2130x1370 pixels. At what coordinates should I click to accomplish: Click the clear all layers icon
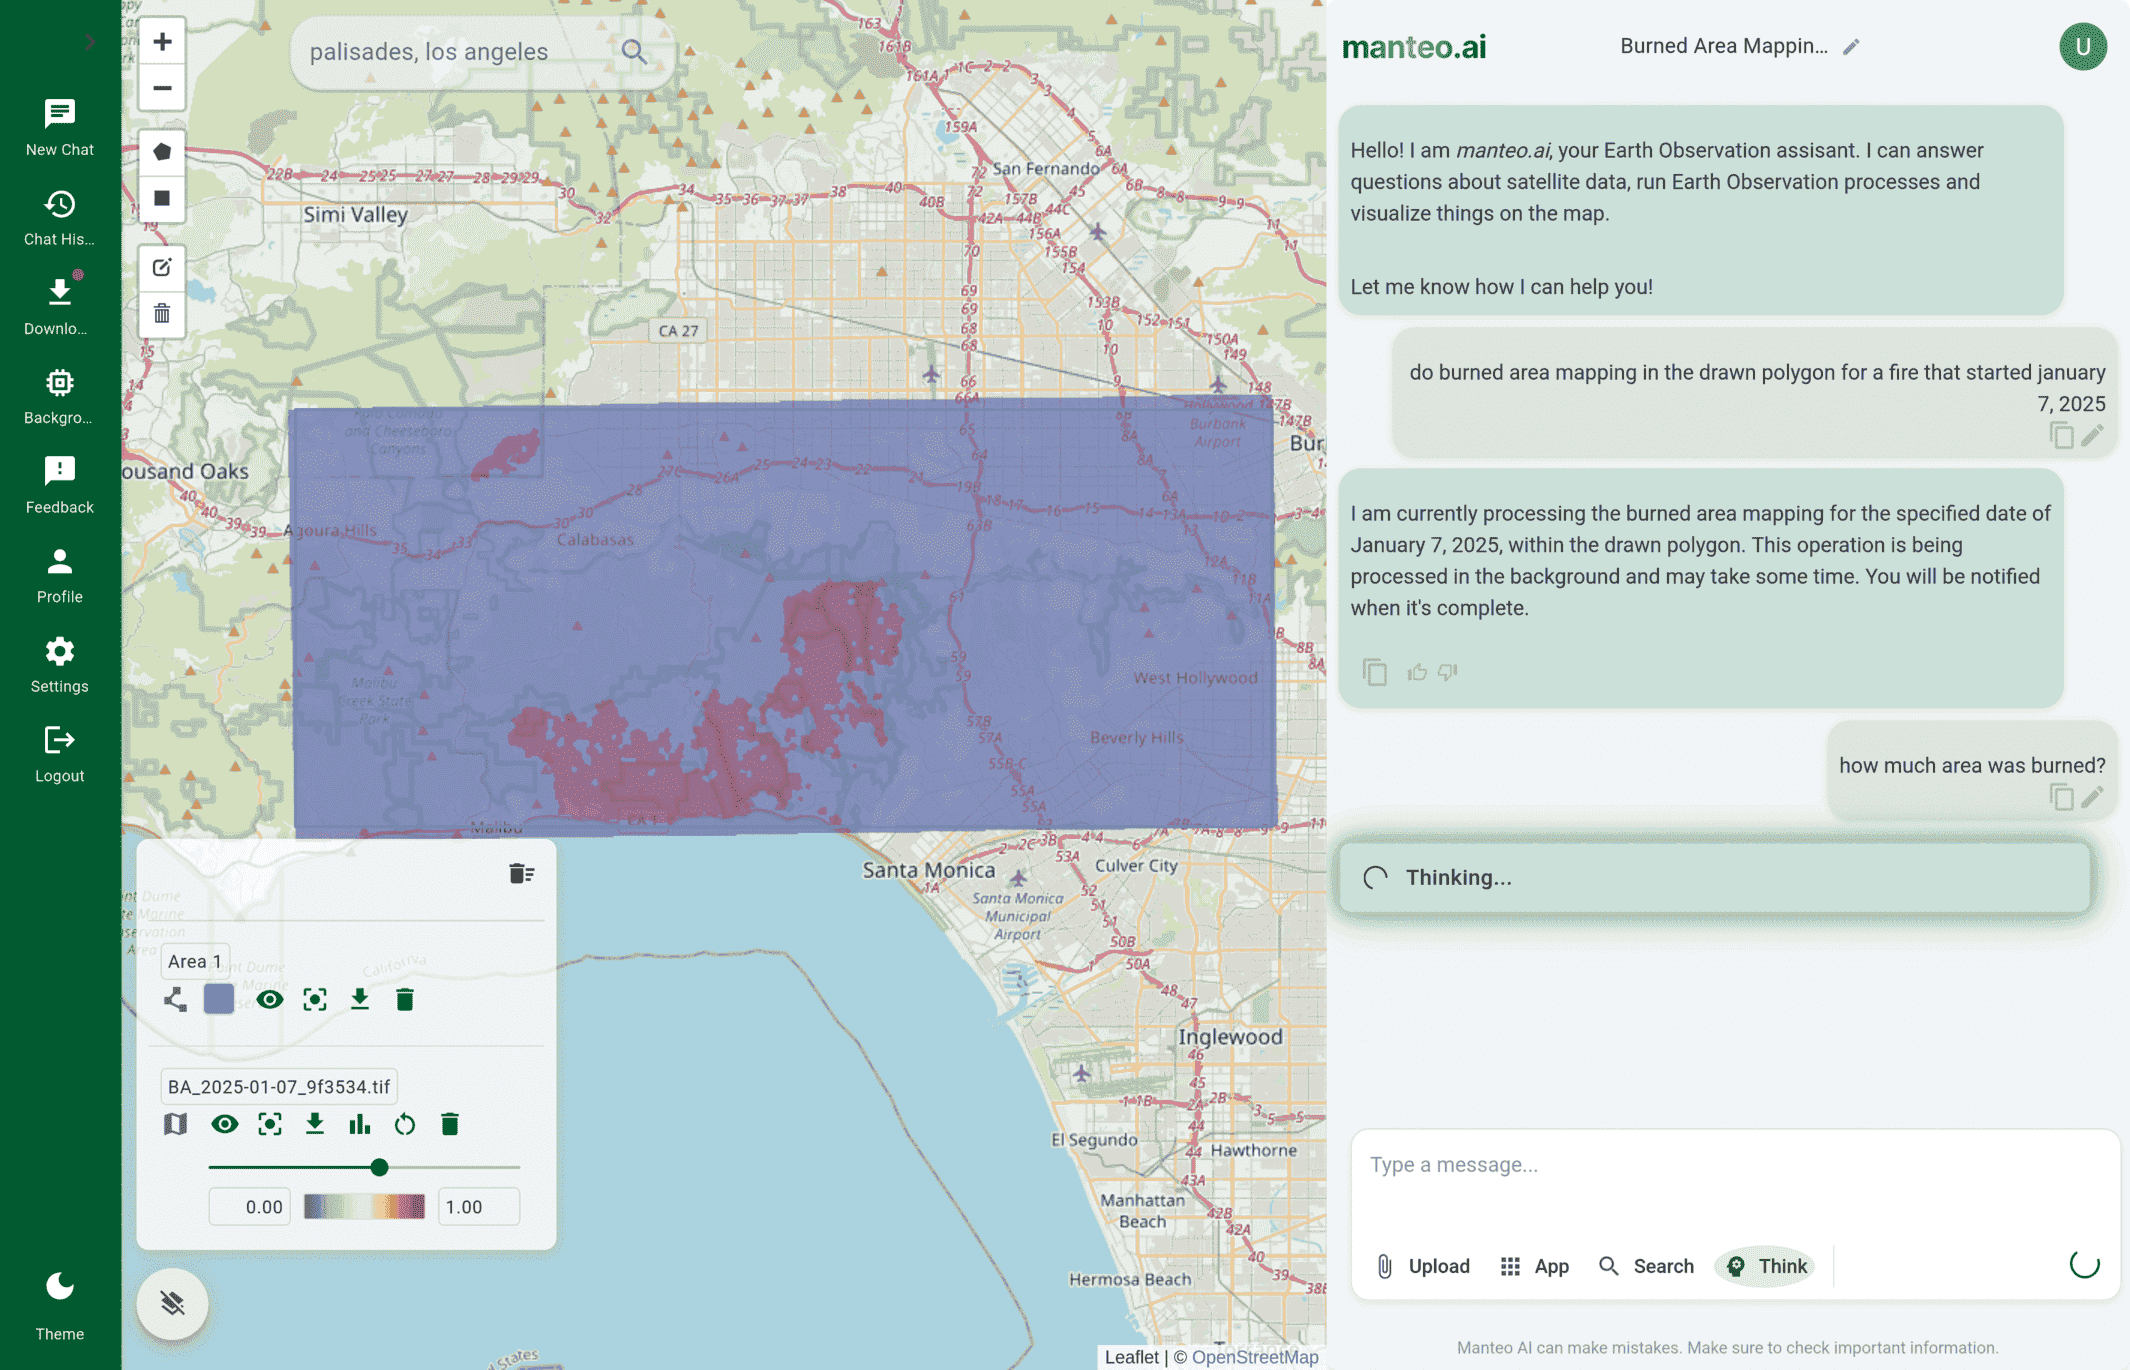521,873
